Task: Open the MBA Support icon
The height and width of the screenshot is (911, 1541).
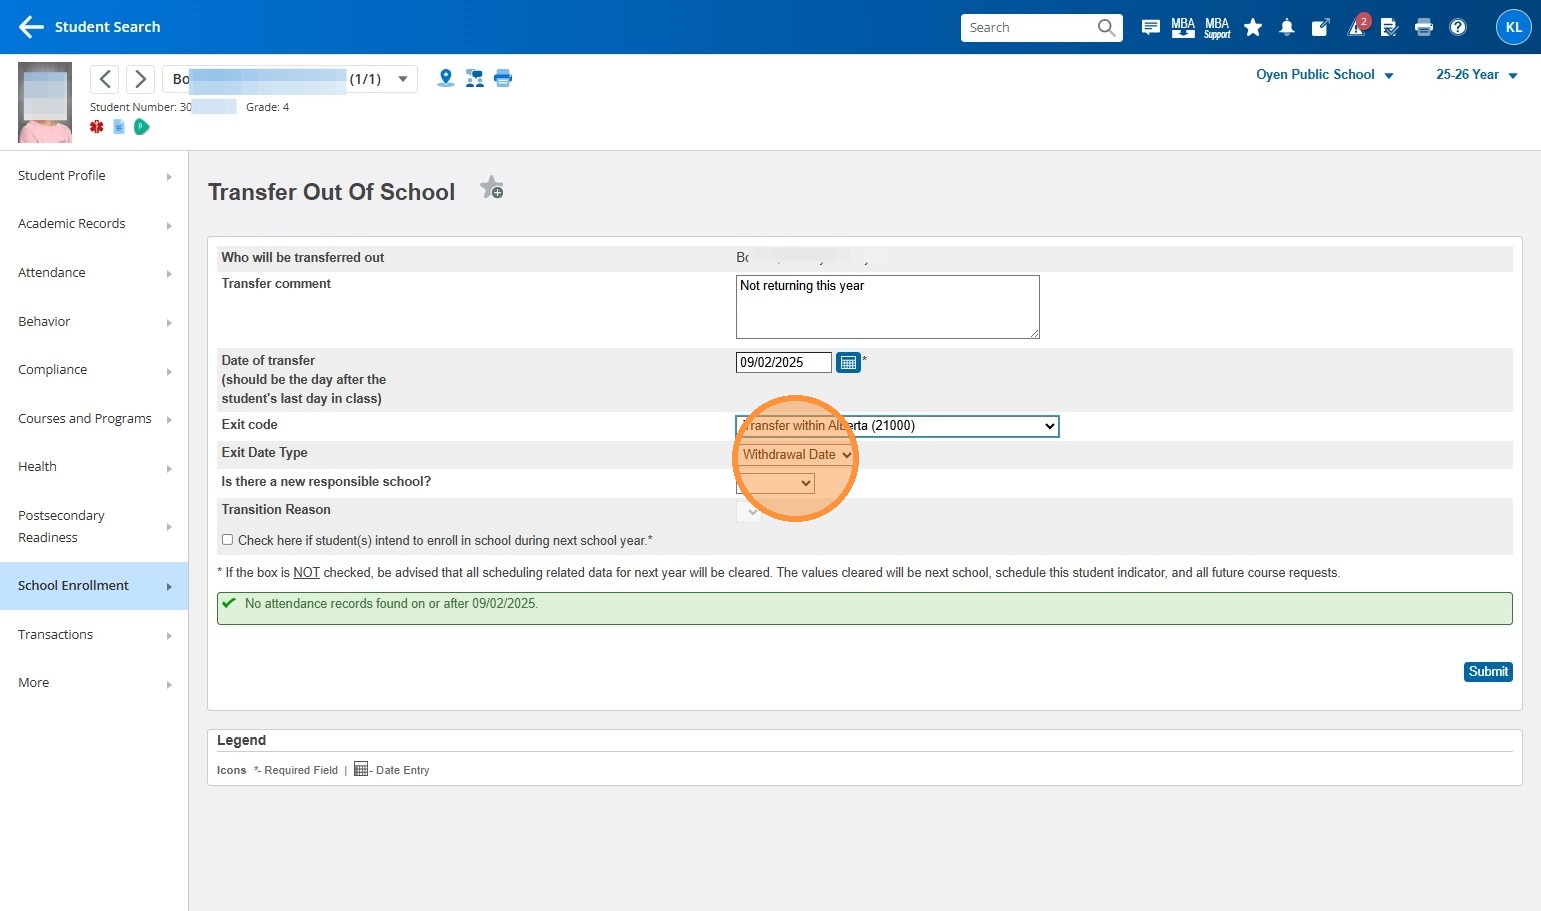Action: [x=1217, y=27]
